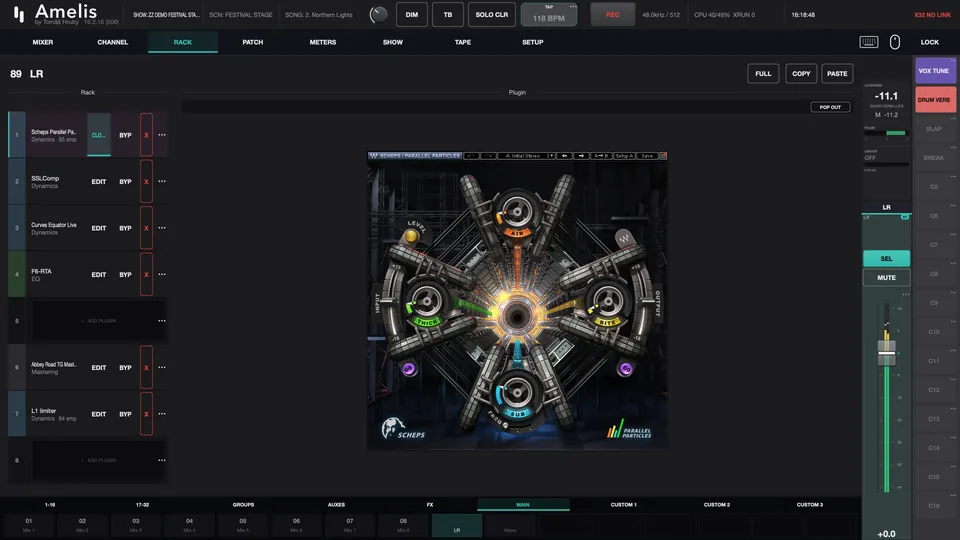
Task: Bypass the SSLComp plugin
Action: (x=125, y=181)
